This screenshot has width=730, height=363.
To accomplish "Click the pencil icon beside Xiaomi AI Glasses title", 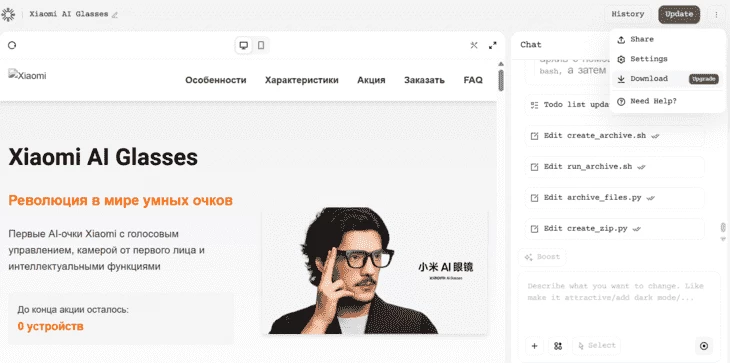I will click(x=115, y=14).
